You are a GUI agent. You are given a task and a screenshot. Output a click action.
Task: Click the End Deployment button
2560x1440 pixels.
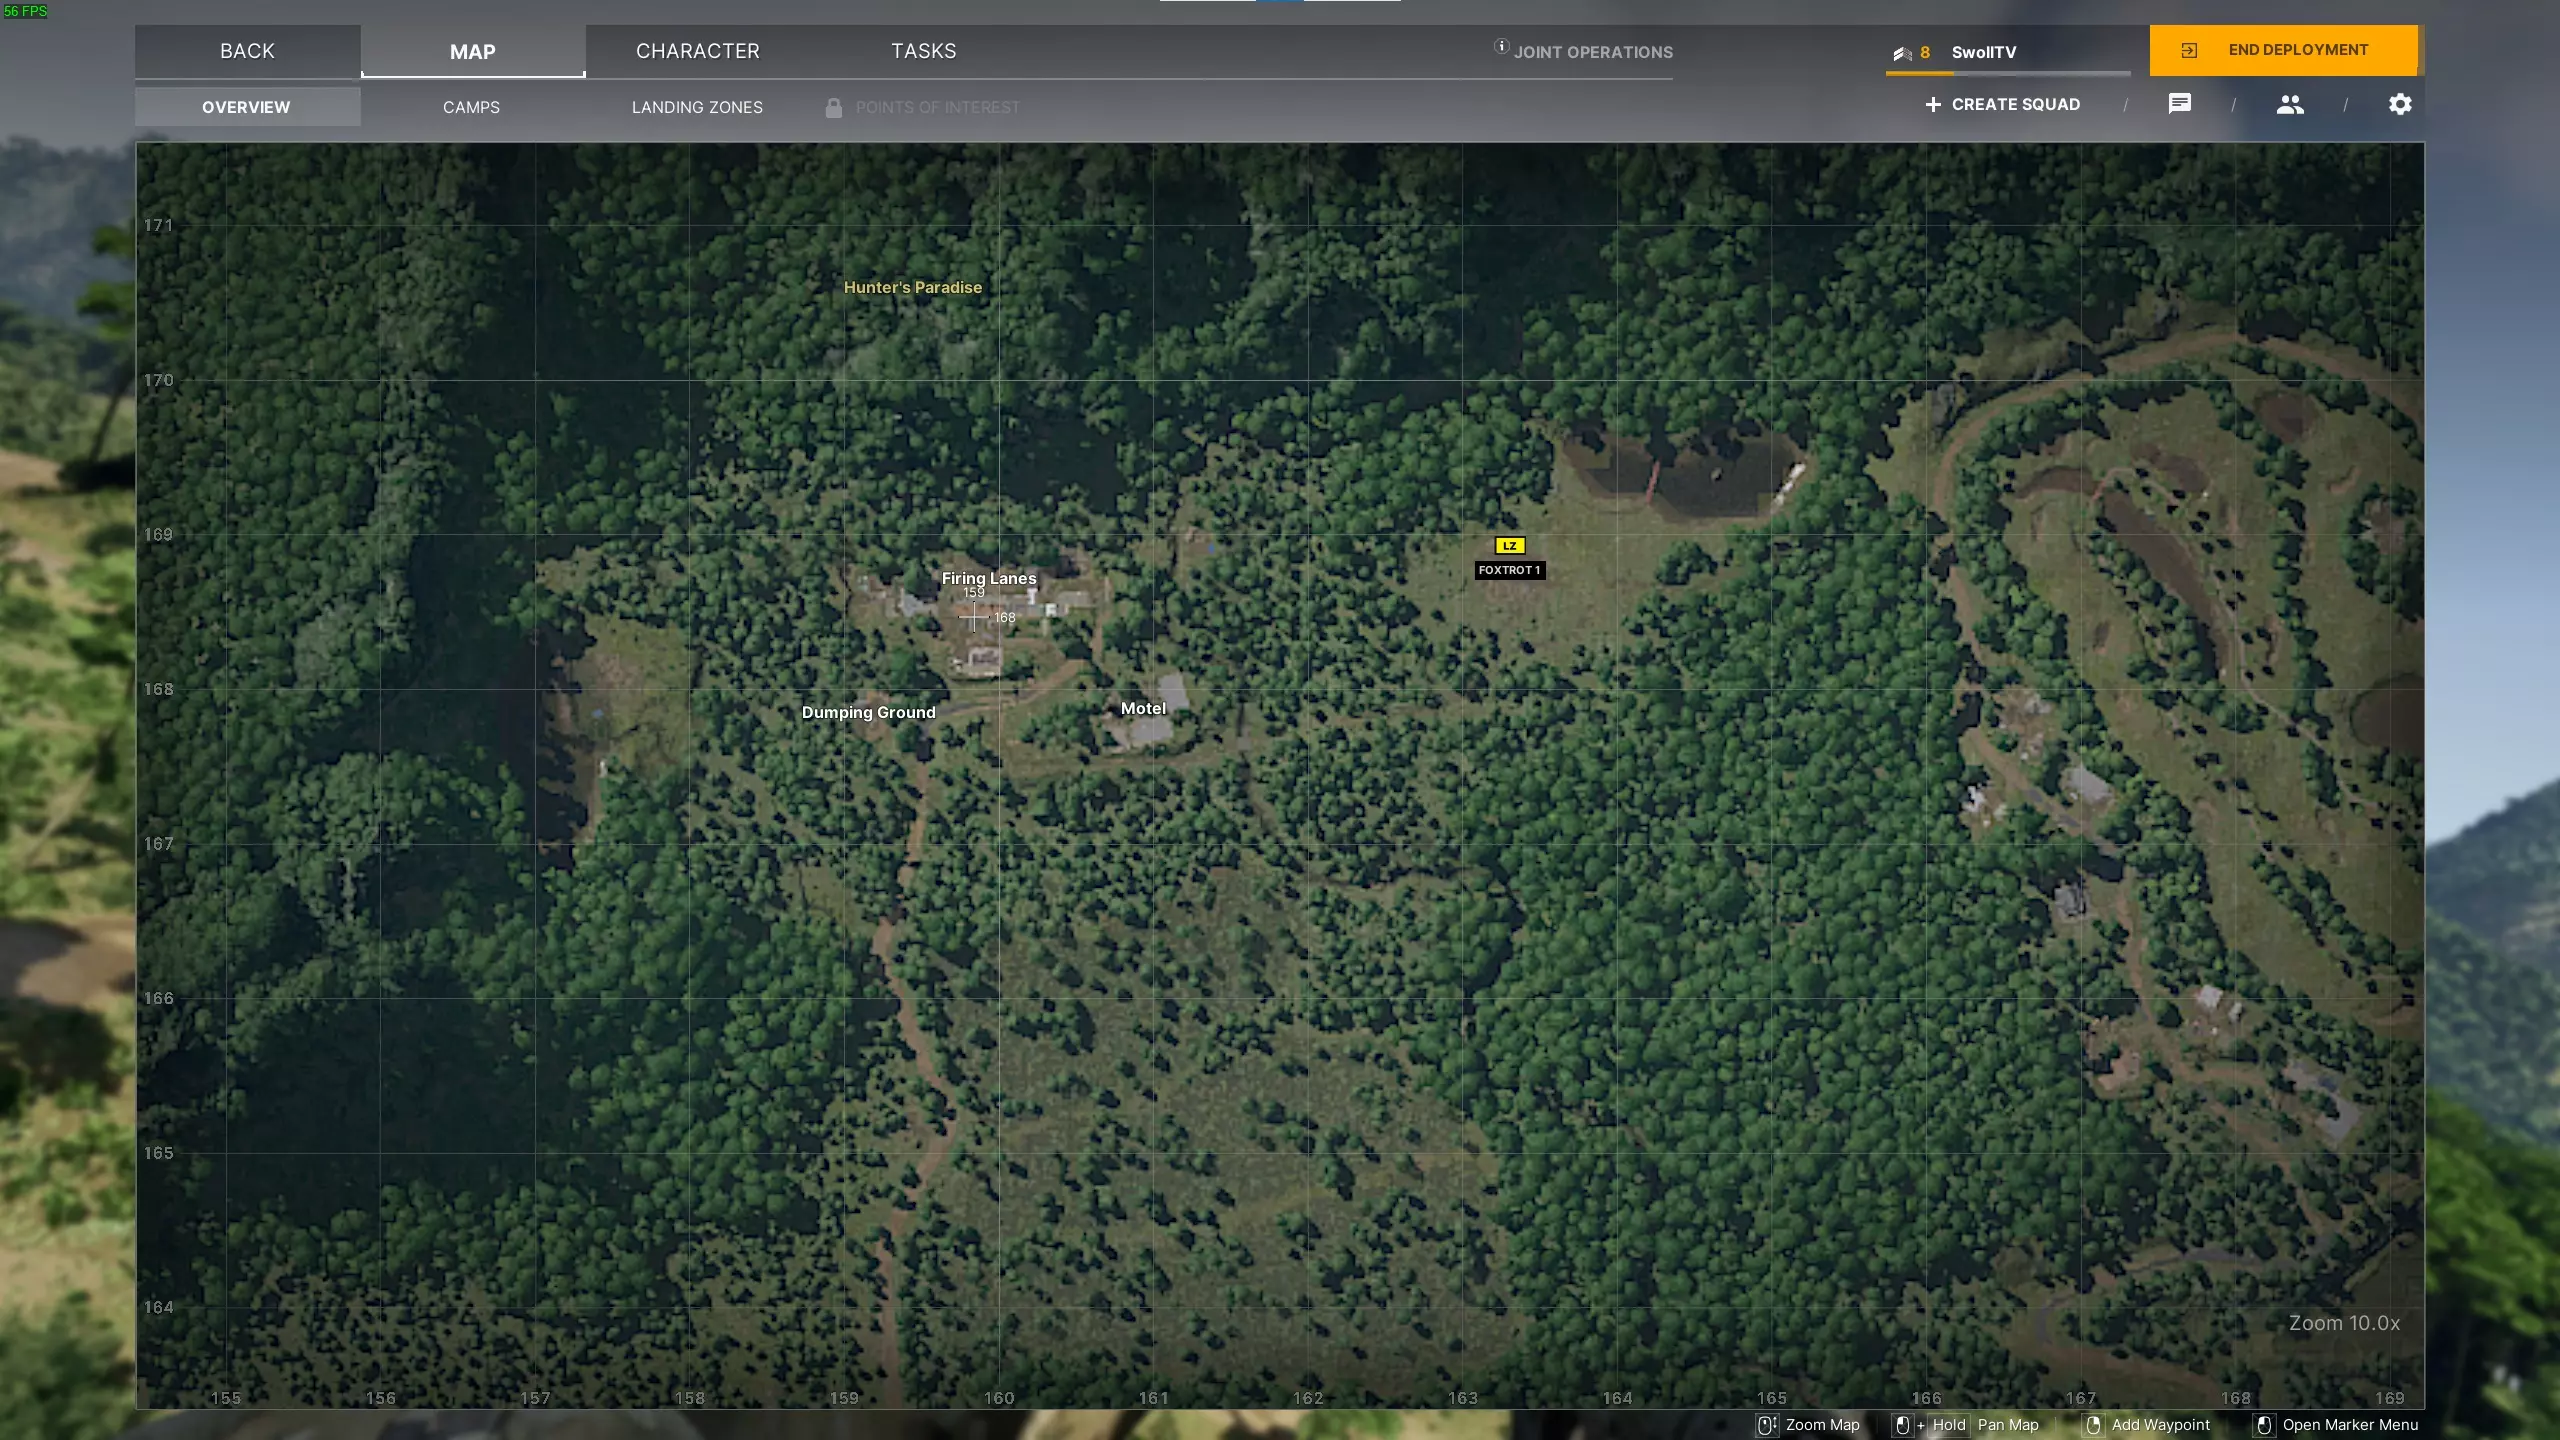2297,50
